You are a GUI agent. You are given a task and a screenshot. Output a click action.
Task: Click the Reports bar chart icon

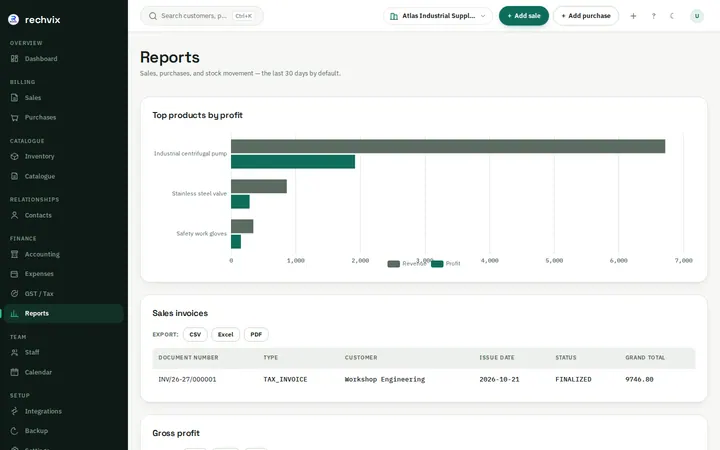[x=15, y=313]
